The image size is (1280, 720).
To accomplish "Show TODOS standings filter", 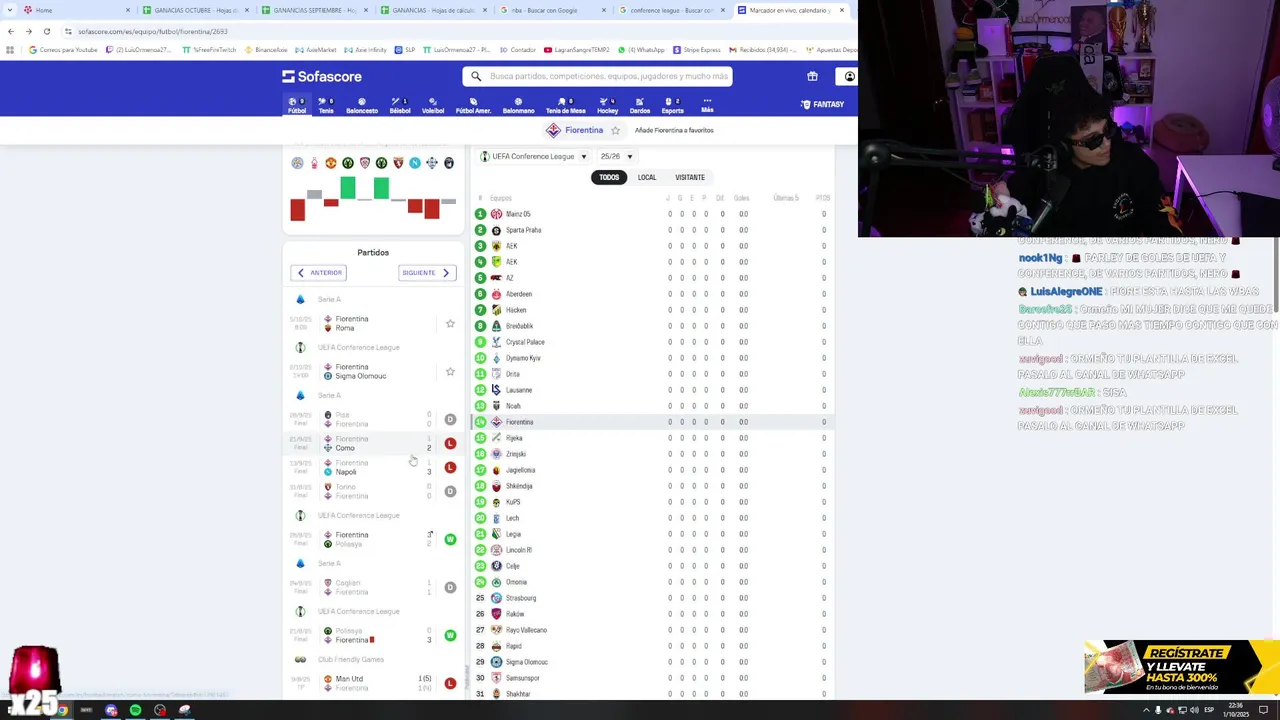I will pyautogui.click(x=609, y=177).
